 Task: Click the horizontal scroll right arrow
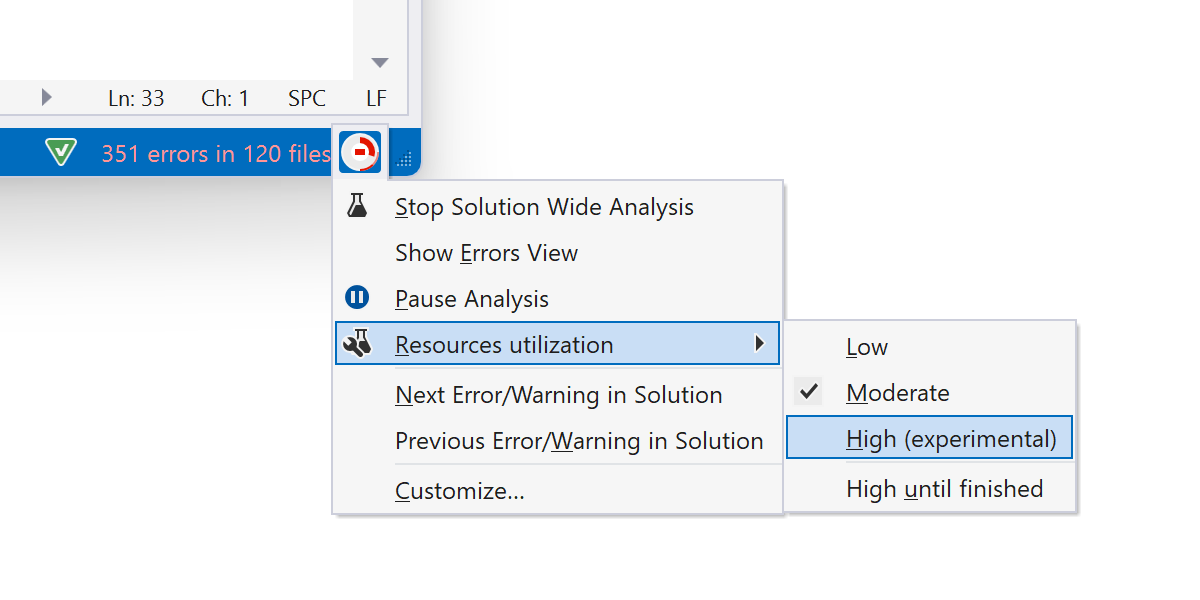46,98
